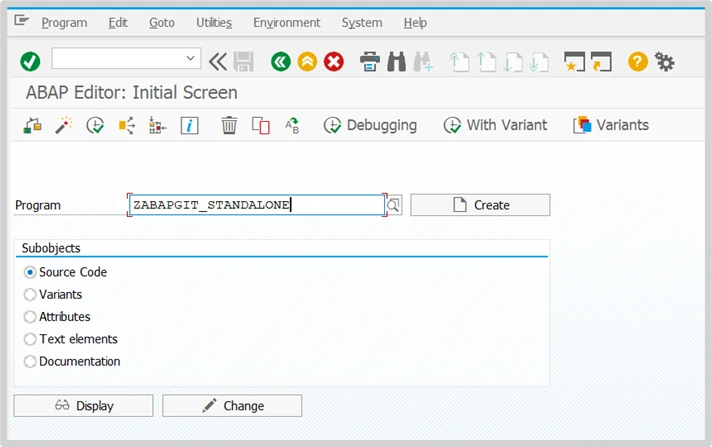The width and height of the screenshot is (712, 447).
Task: Click the 'Subobjects' group header
Action: [x=51, y=248]
